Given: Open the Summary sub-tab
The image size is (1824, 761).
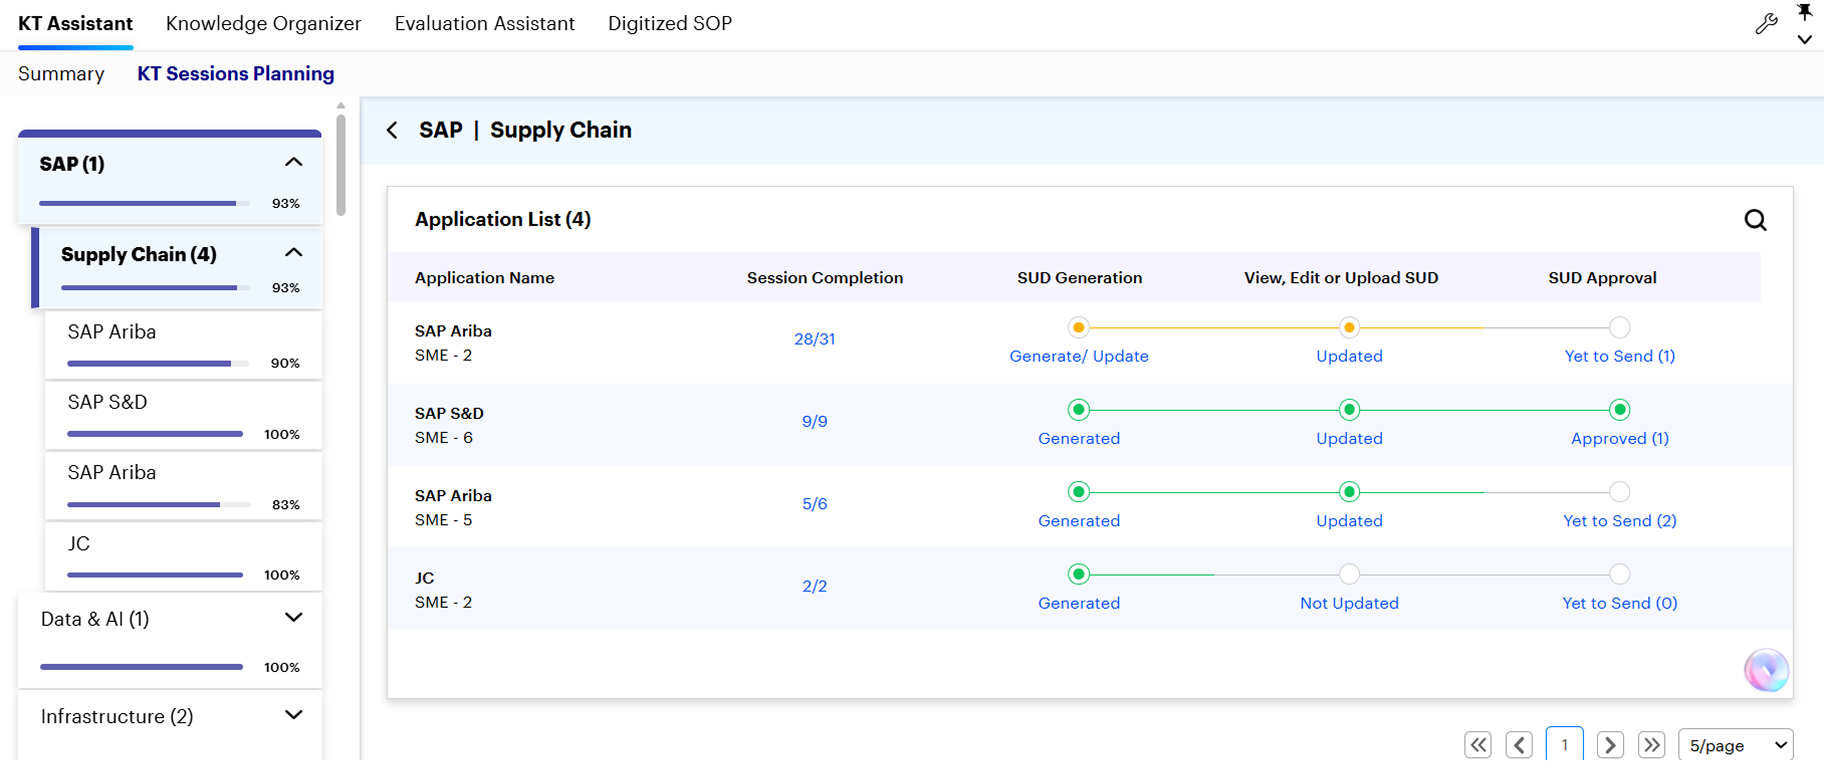Looking at the screenshot, I should 61,74.
